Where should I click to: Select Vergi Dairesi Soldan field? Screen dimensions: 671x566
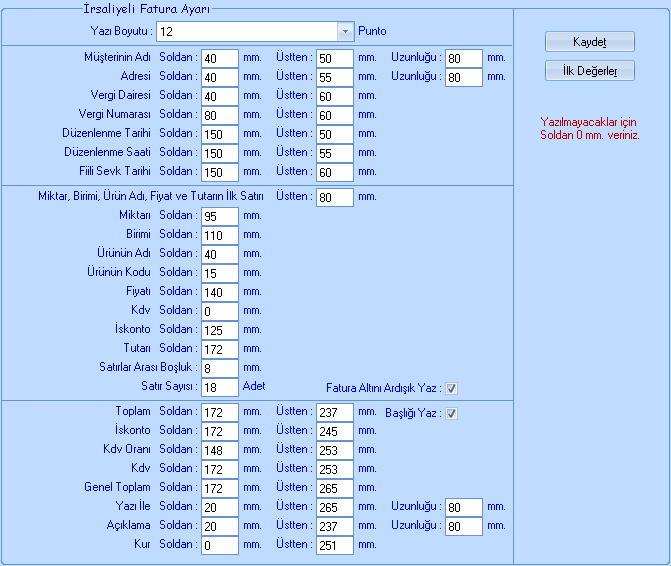click(220, 96)
